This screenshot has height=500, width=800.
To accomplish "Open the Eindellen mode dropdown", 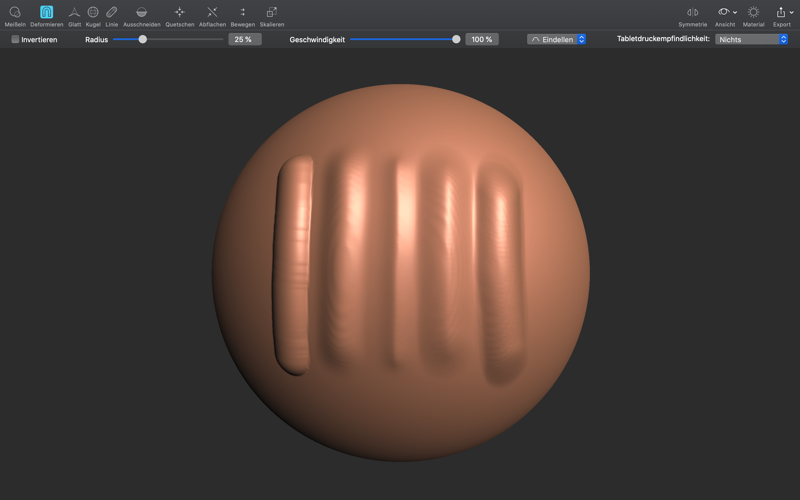I will click(x=557, y=40).
